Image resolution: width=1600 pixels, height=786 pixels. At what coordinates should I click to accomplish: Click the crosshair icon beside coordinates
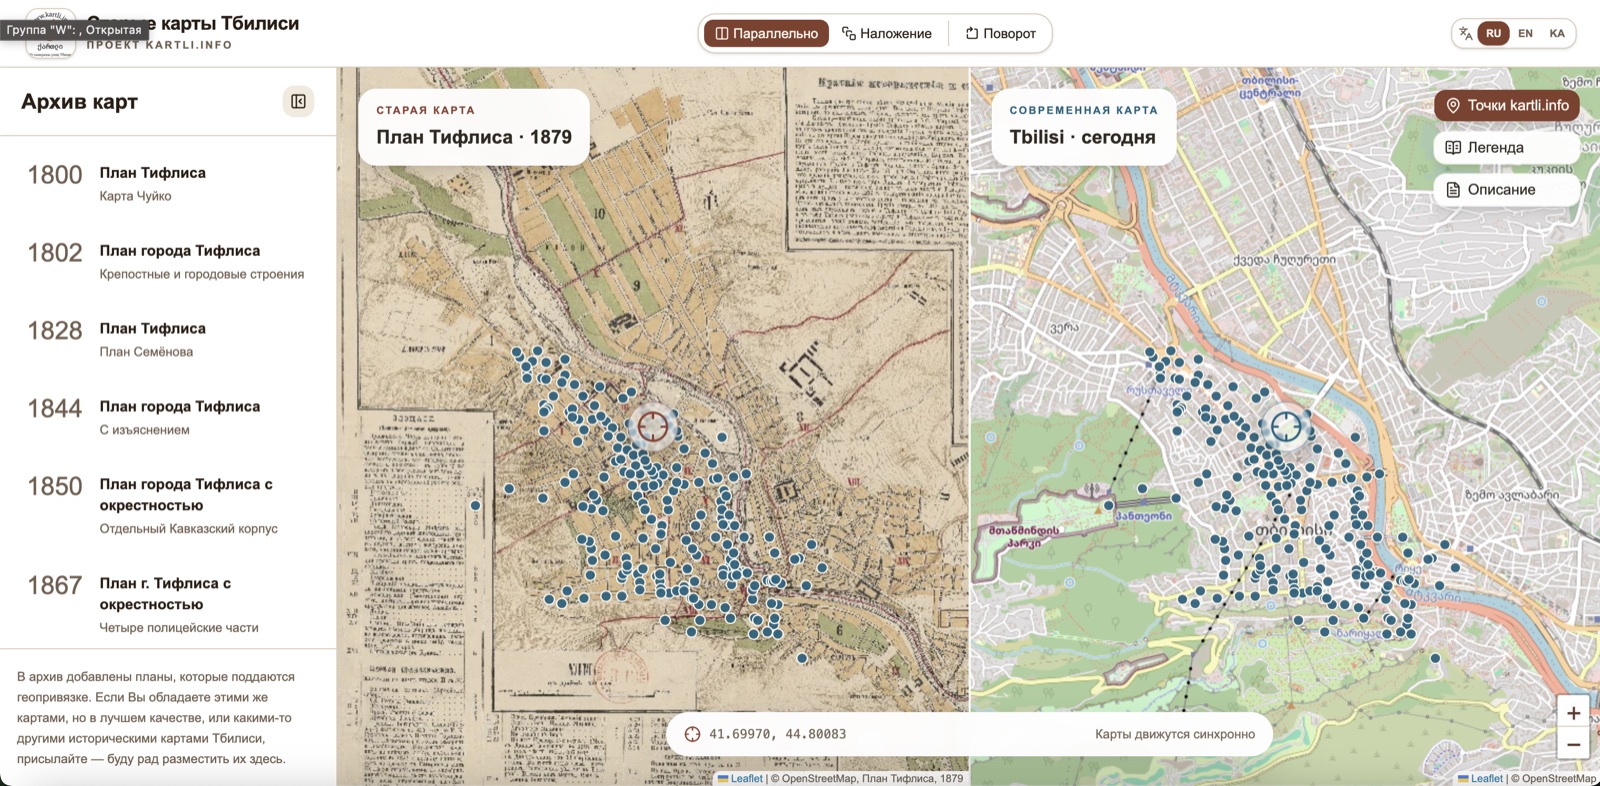tap(692, 734)
